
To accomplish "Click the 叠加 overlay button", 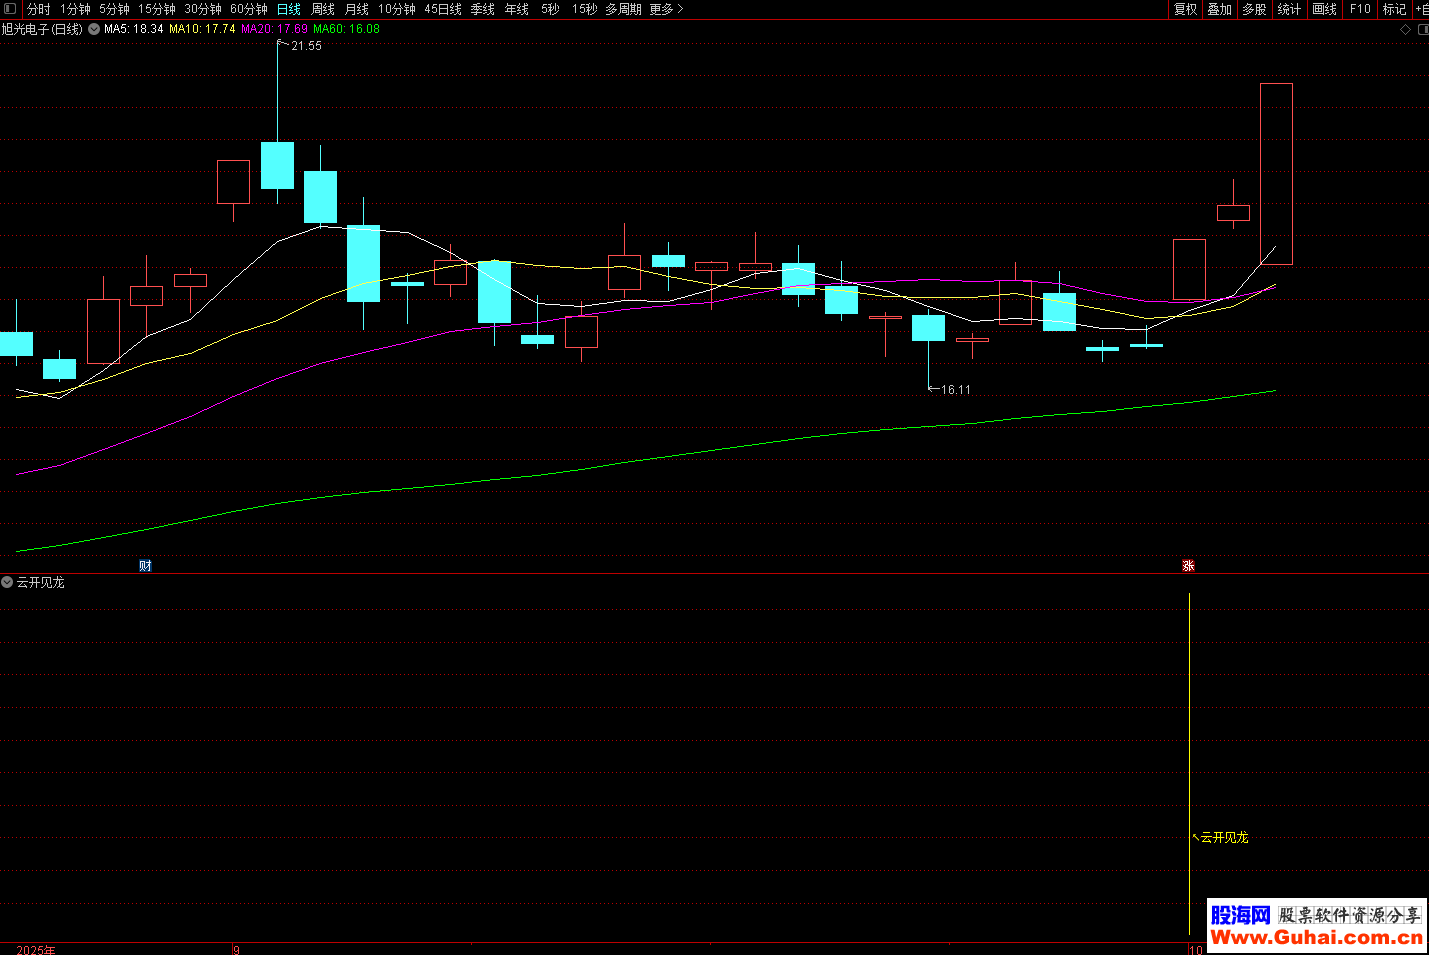I will 1219,9.
